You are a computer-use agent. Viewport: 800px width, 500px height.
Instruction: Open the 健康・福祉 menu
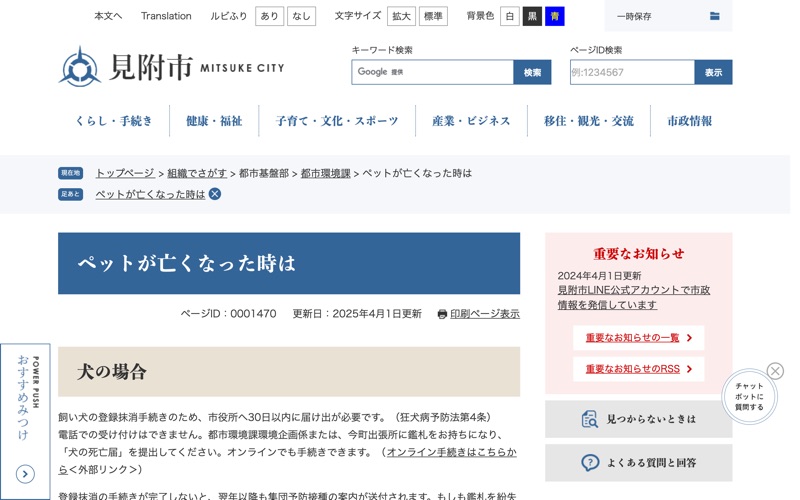tap(214, 121)
